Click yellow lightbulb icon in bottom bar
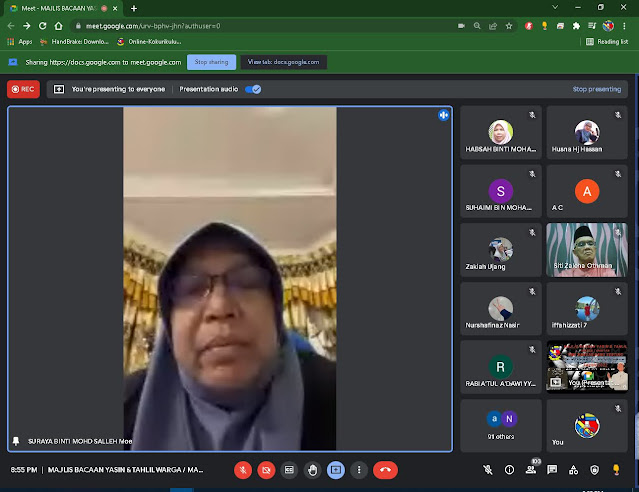Viewport: 639px width, 492px height. click(x=616, y=470)
